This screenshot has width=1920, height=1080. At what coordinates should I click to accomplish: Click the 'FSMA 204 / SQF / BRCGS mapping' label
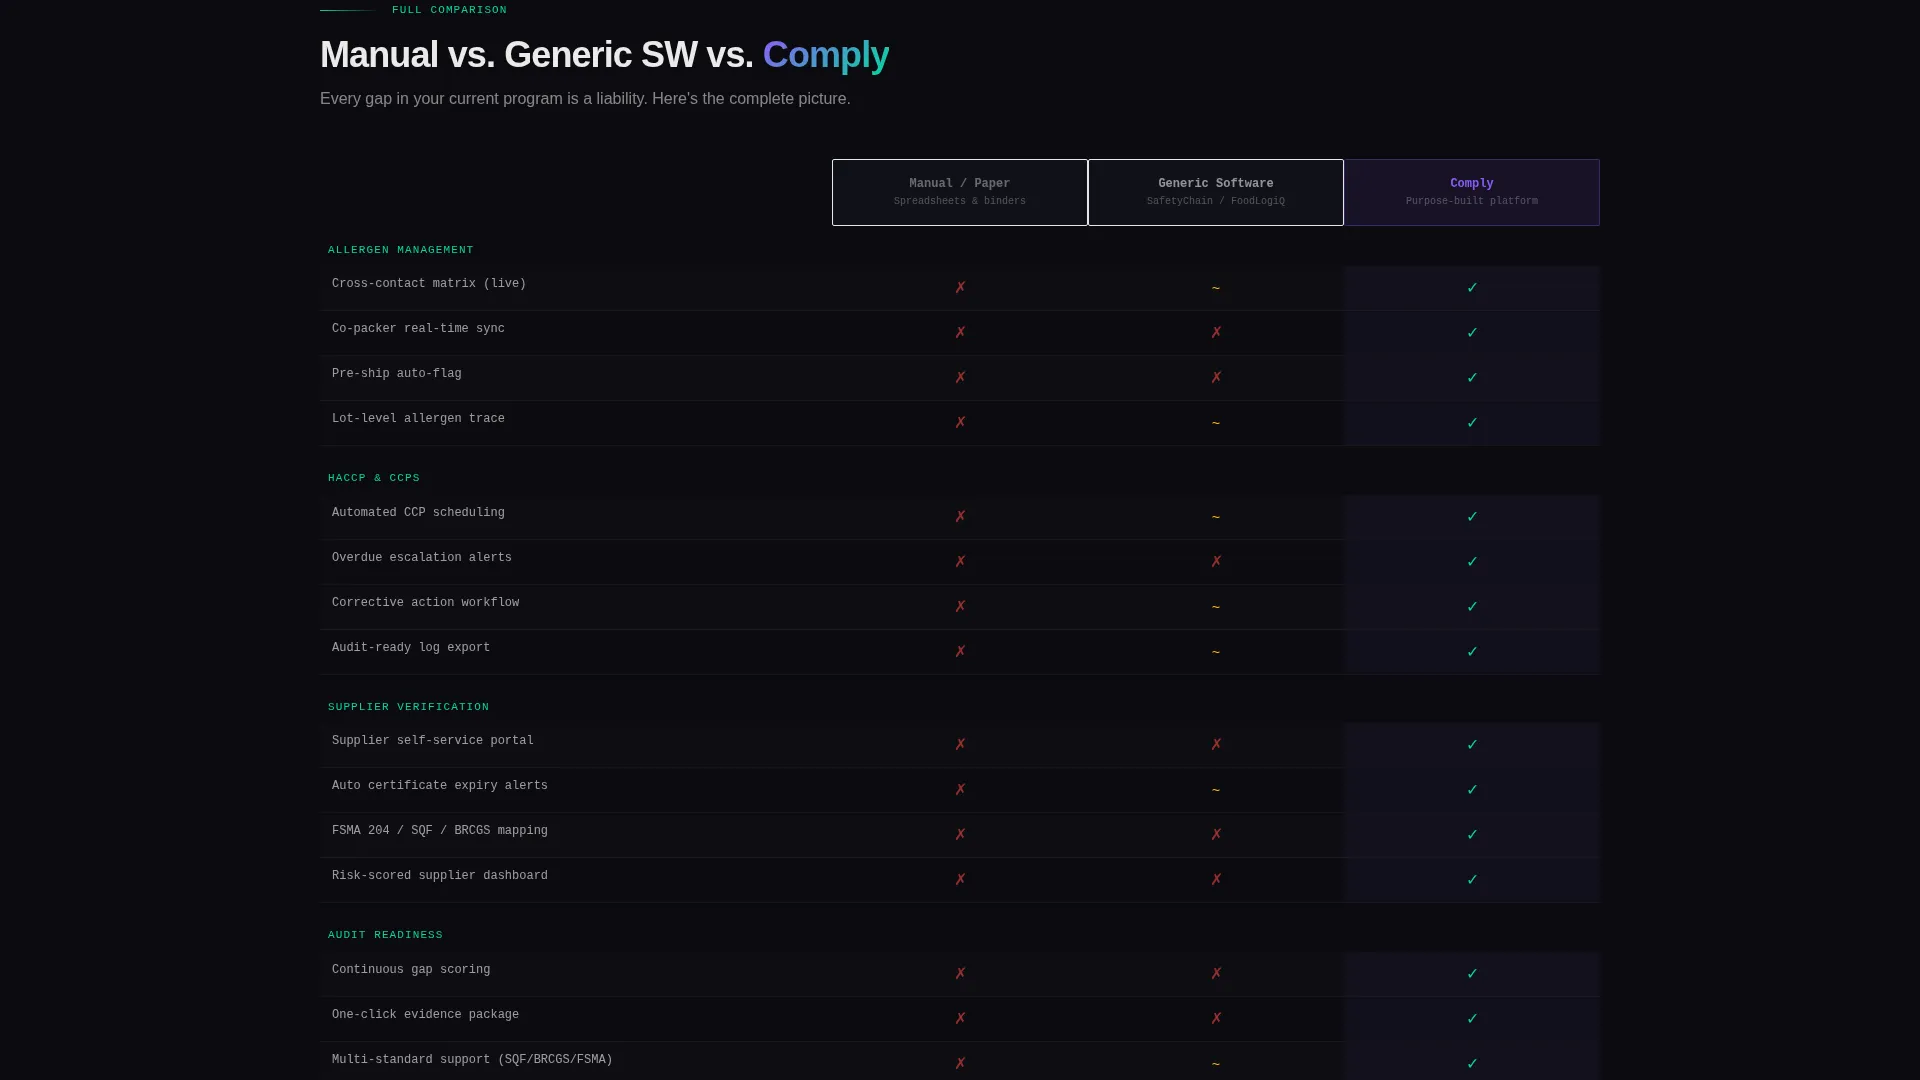point(440,831)
